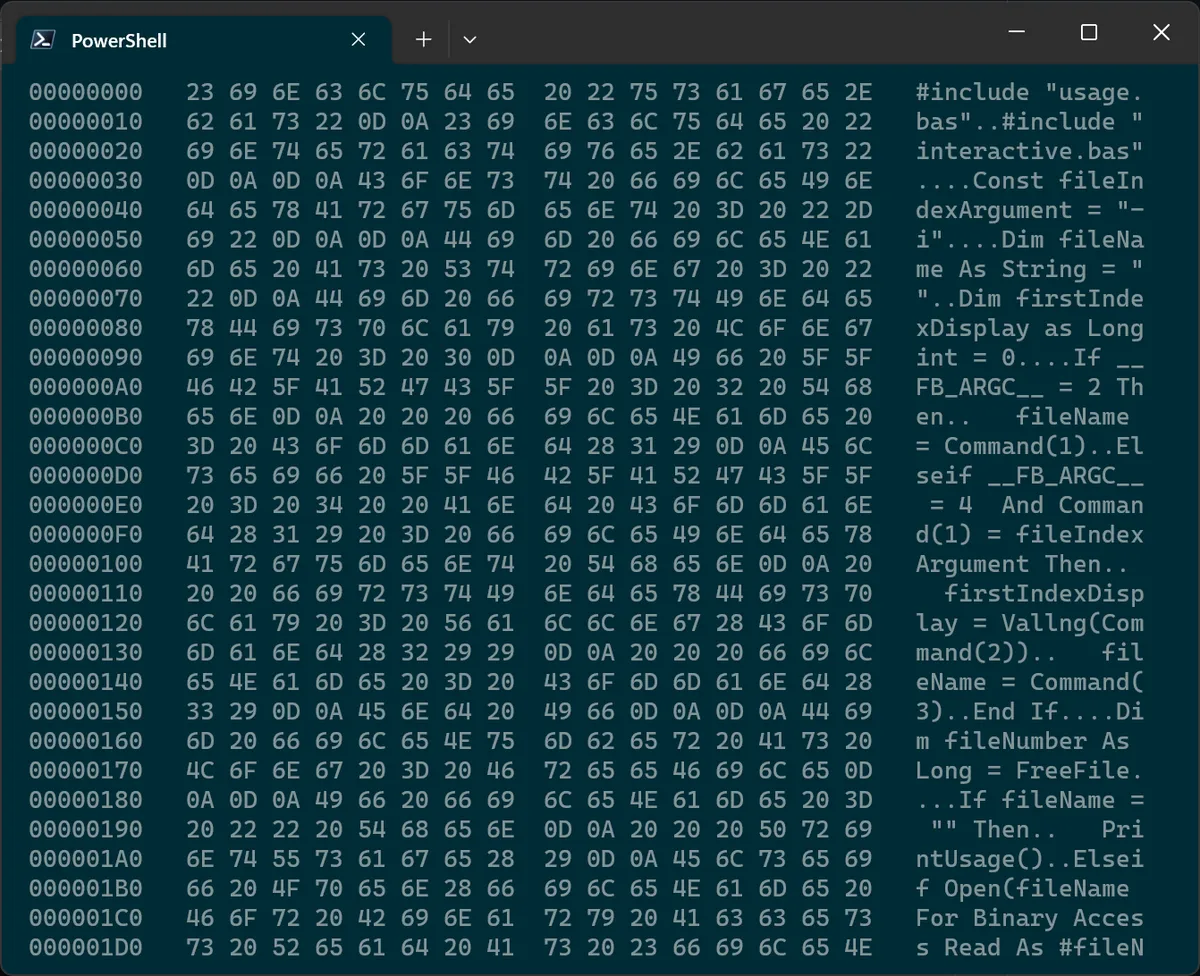
Task: Click the offset 000001D0 at bottom
Action: [x=85, y=947]
